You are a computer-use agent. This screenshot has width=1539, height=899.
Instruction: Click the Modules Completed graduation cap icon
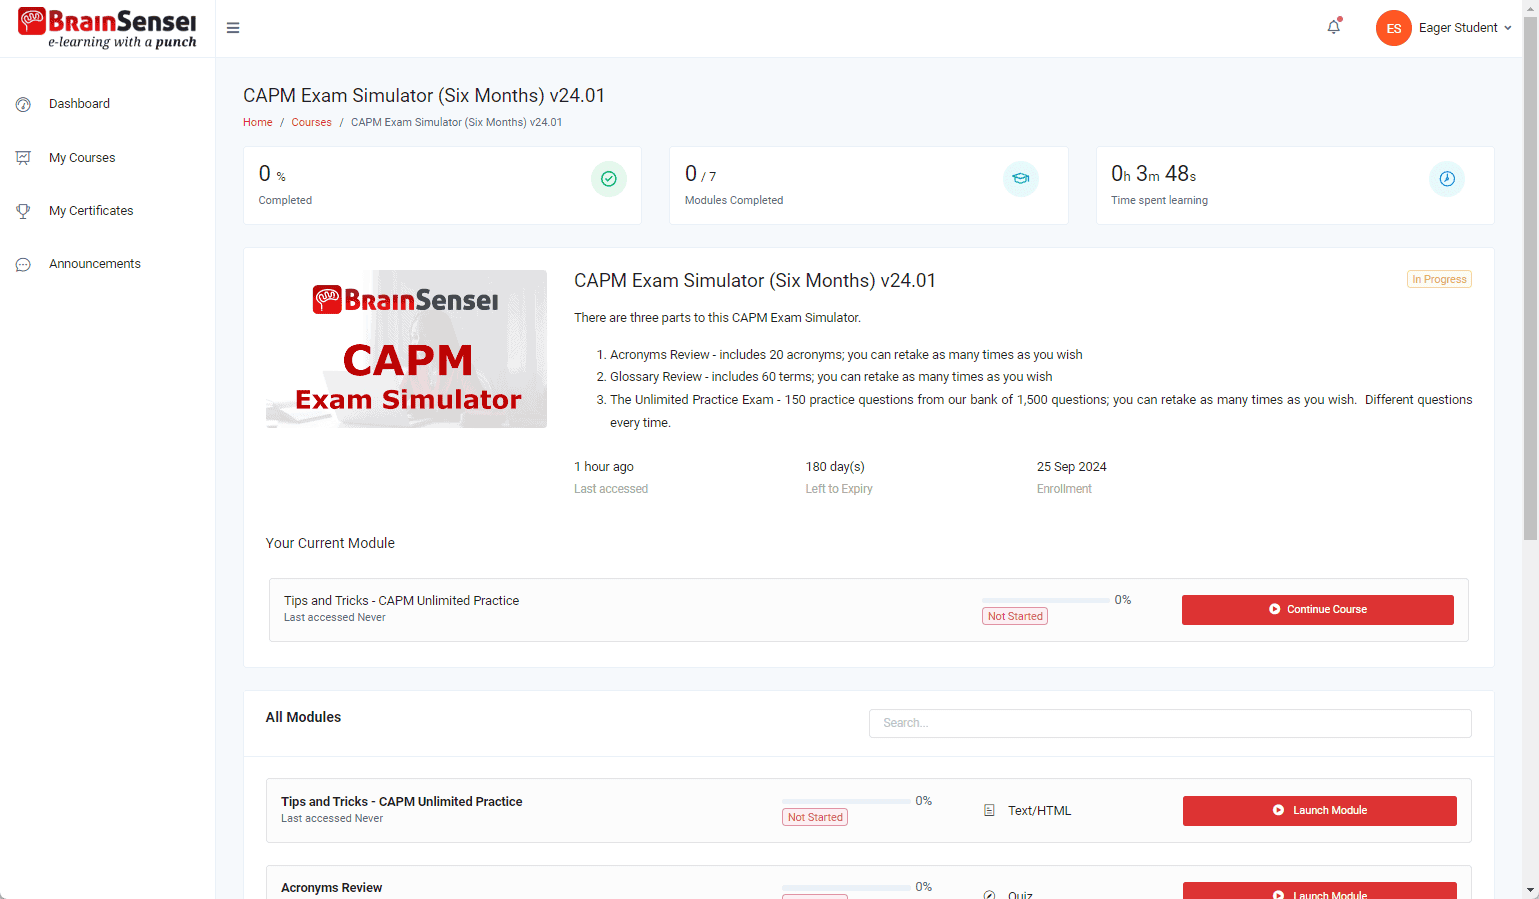(1021, 179)
